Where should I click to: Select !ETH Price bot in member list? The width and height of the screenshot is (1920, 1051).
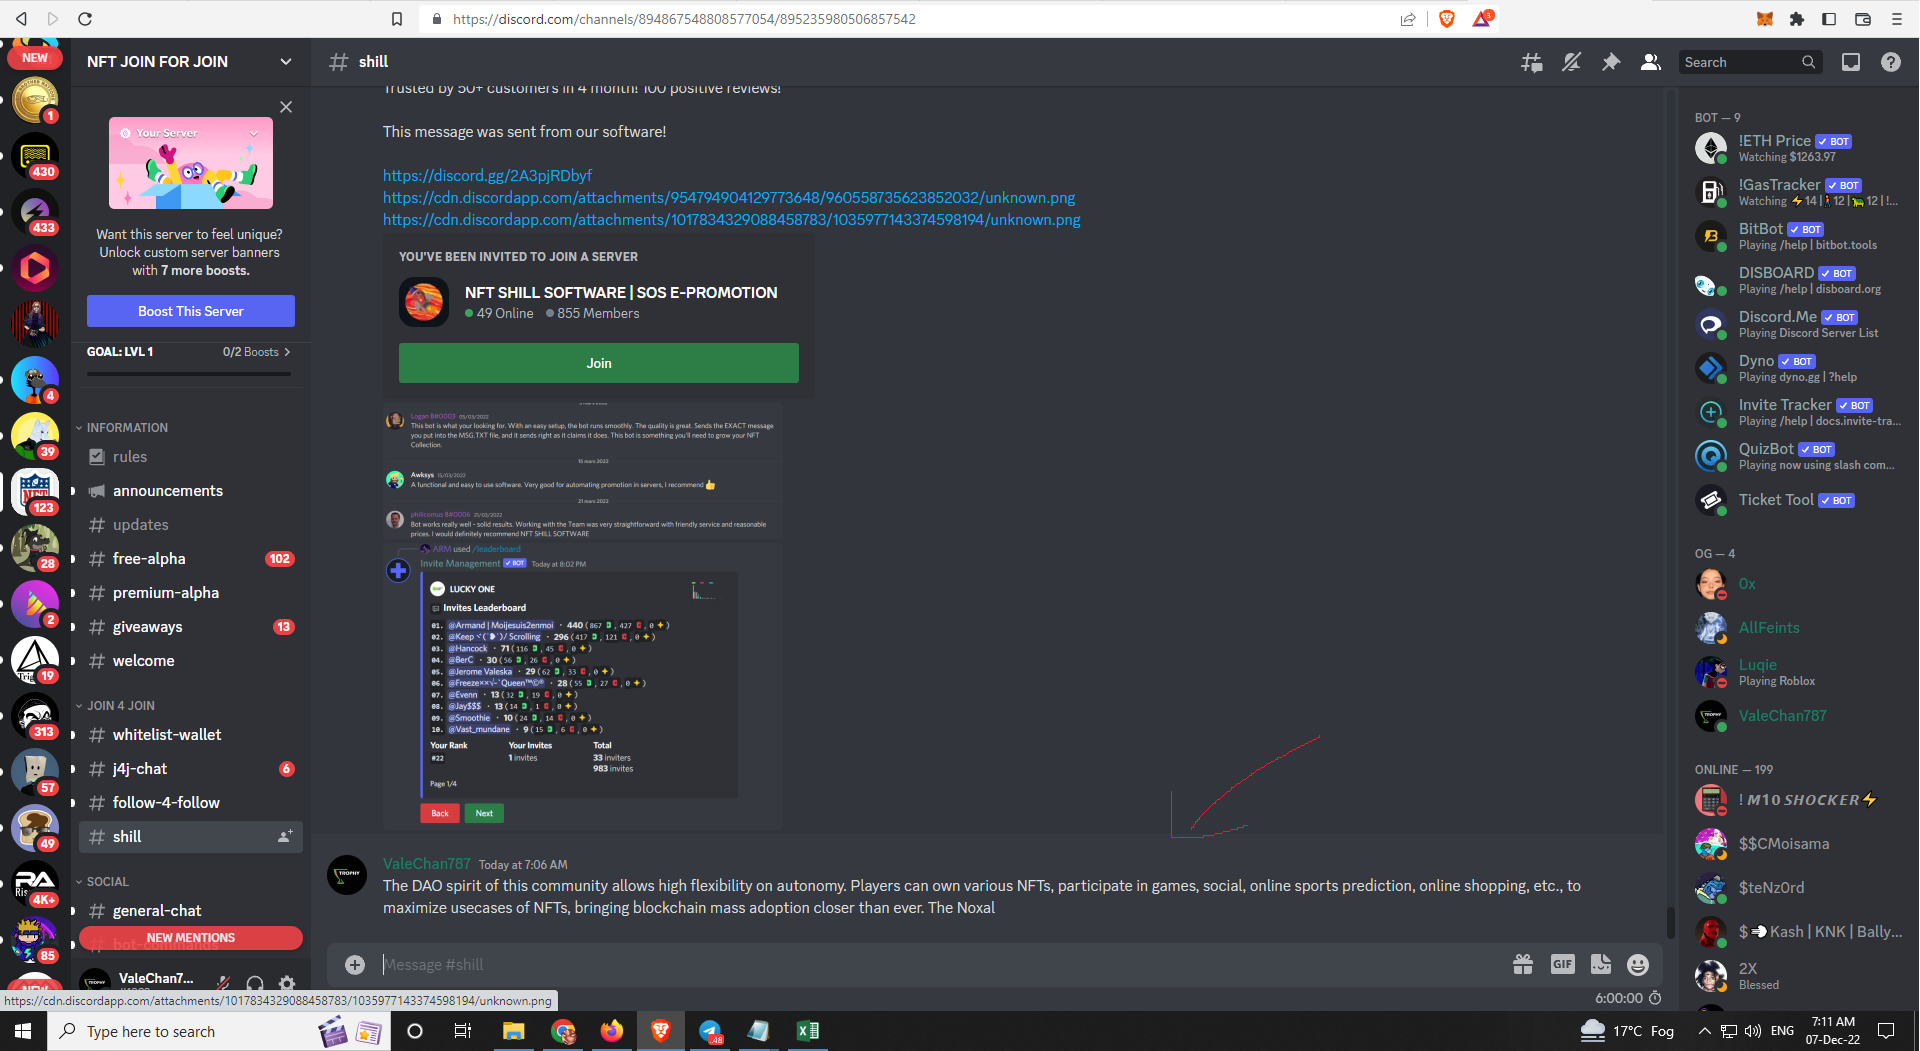point(1799,148)
